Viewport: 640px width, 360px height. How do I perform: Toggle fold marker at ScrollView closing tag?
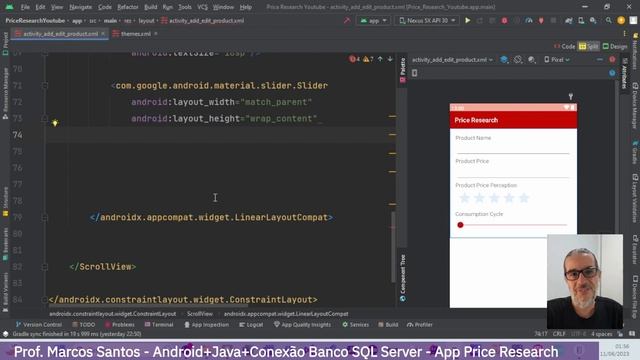point(45,267)
